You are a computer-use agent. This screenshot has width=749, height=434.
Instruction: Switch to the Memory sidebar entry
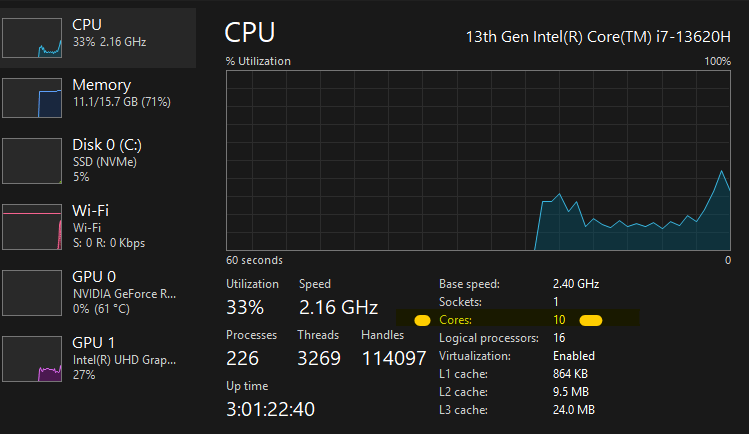point(98,98)
